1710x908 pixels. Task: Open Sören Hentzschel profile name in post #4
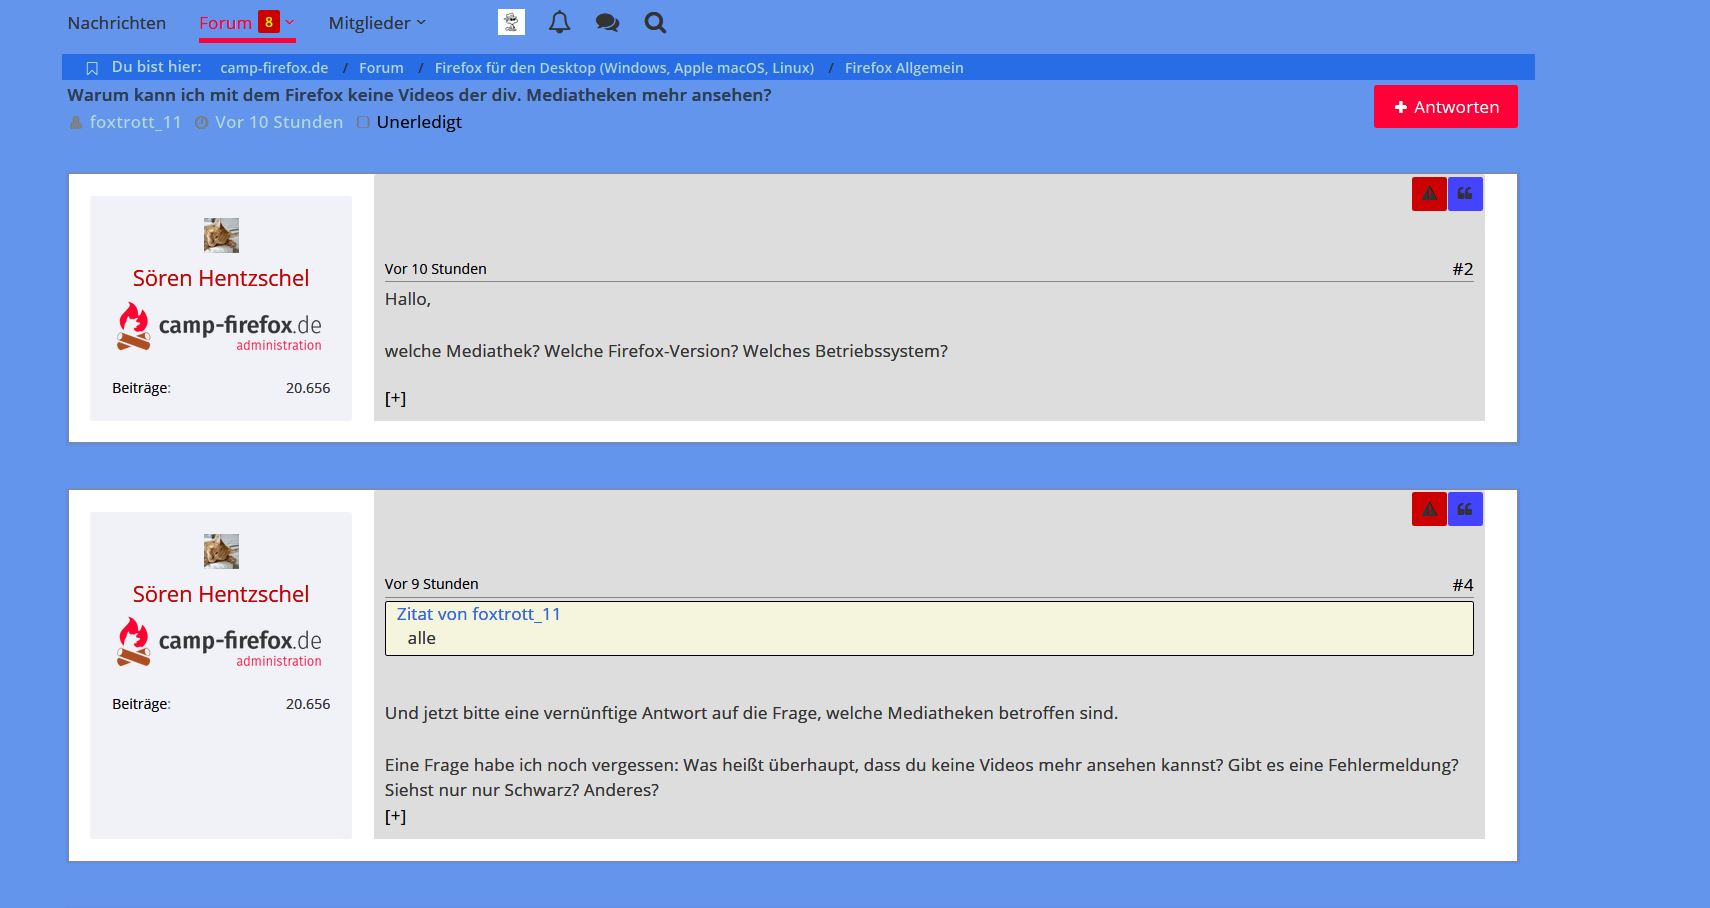[221, 594]
